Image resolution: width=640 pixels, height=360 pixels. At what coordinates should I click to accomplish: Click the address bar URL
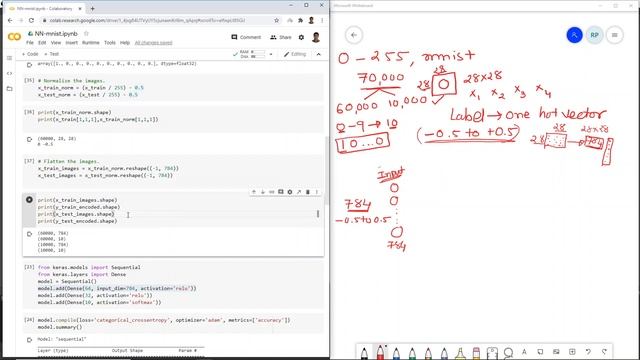147,20
